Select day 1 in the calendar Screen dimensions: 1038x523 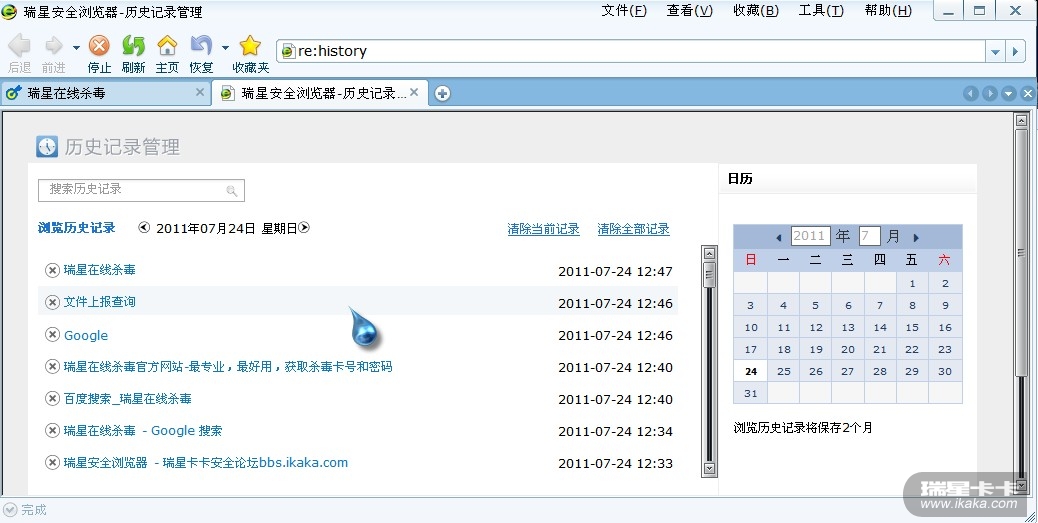912,284
